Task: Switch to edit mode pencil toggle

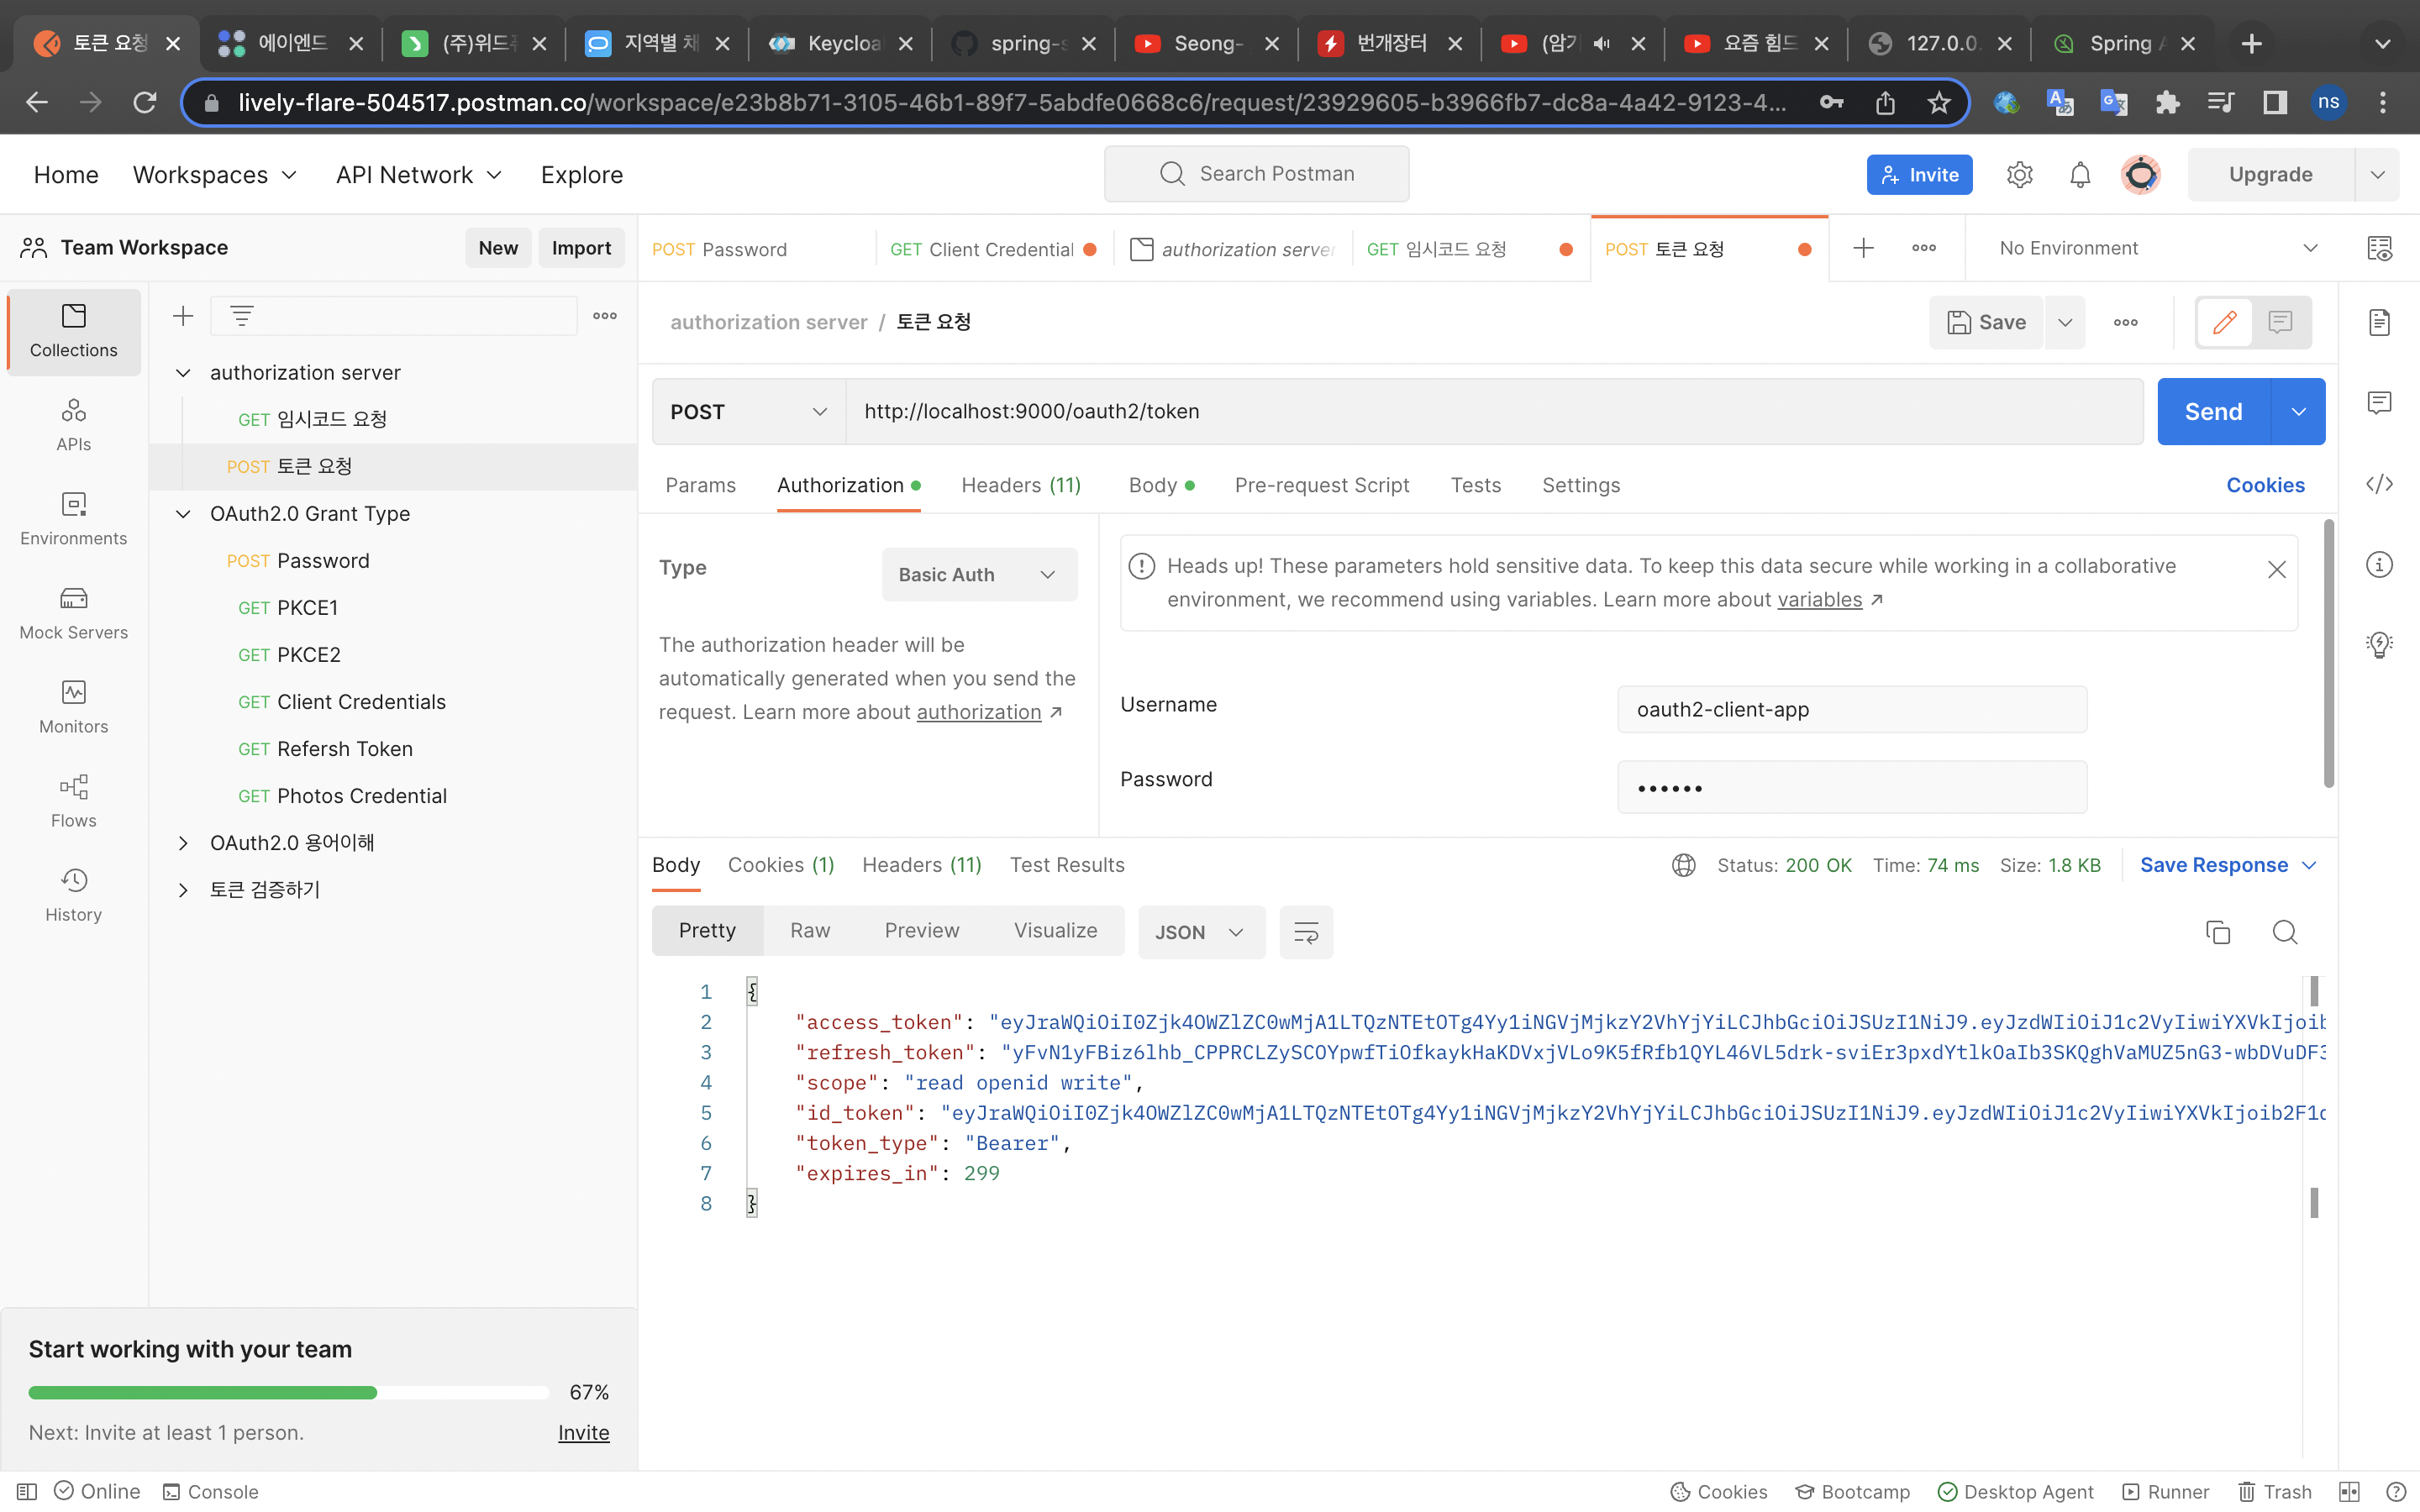Action: pos(2224,322)
